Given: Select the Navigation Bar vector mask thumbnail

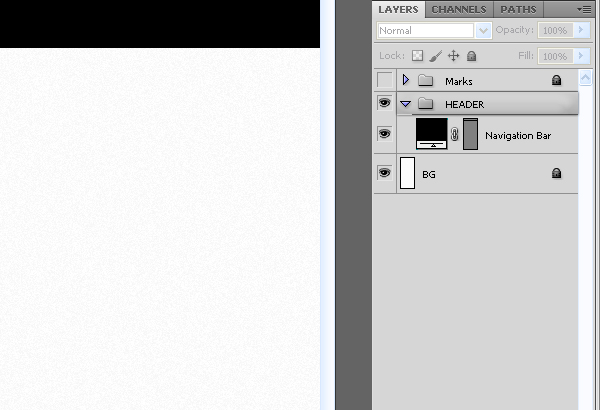Looking at the screenshot, I should 470,134.
